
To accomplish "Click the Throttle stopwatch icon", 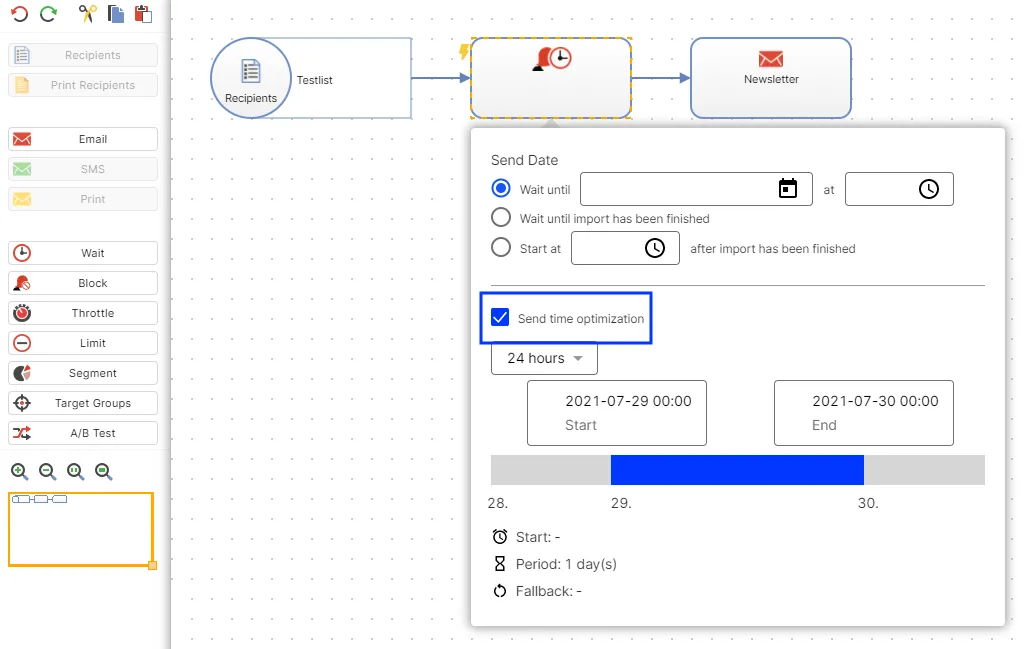I will (x=22, y=313).
